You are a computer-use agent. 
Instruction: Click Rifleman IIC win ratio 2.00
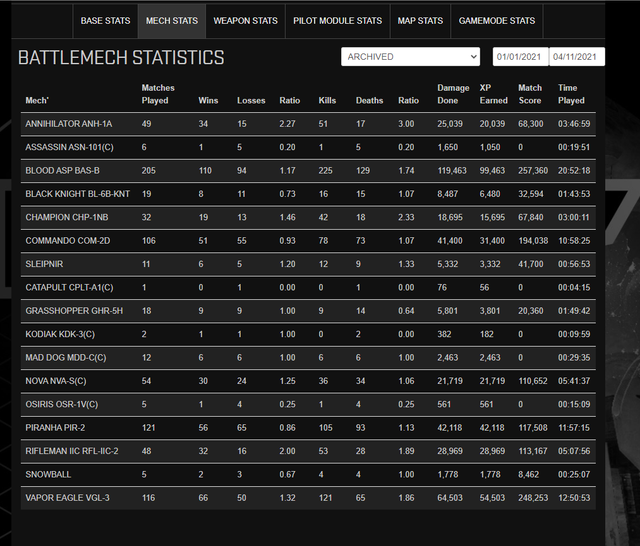[x=287, y=451]
